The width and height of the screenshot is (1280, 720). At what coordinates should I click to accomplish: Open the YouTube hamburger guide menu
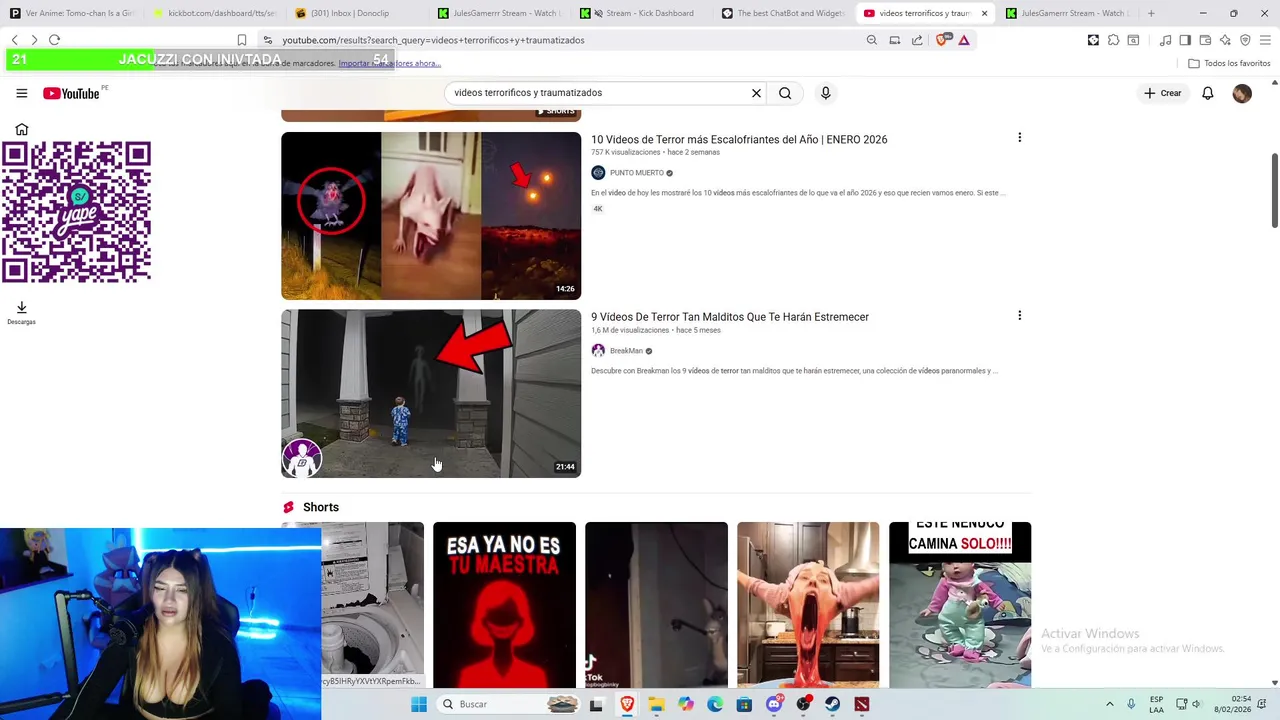[x=21, y=93]
